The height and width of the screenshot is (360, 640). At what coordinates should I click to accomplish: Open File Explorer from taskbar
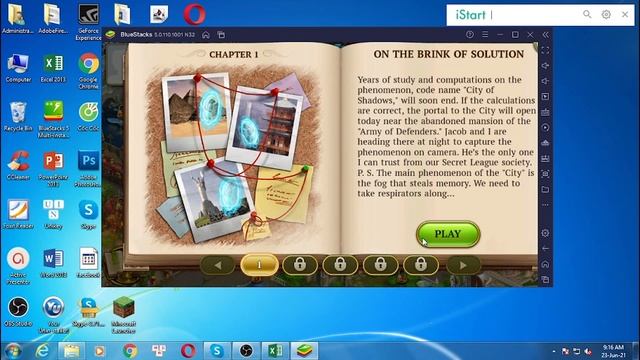pyautogui.click(x=71, y=351)
